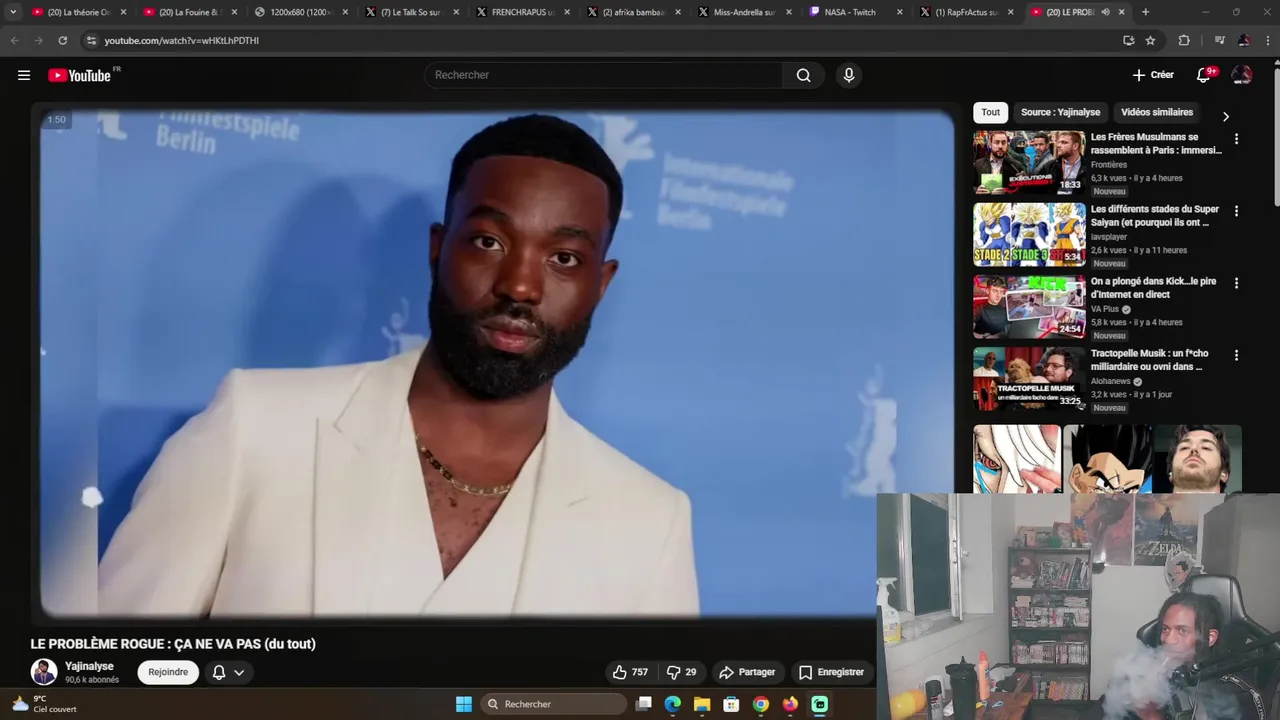Click the VA Plus channel name

(x=1105, y=309)
